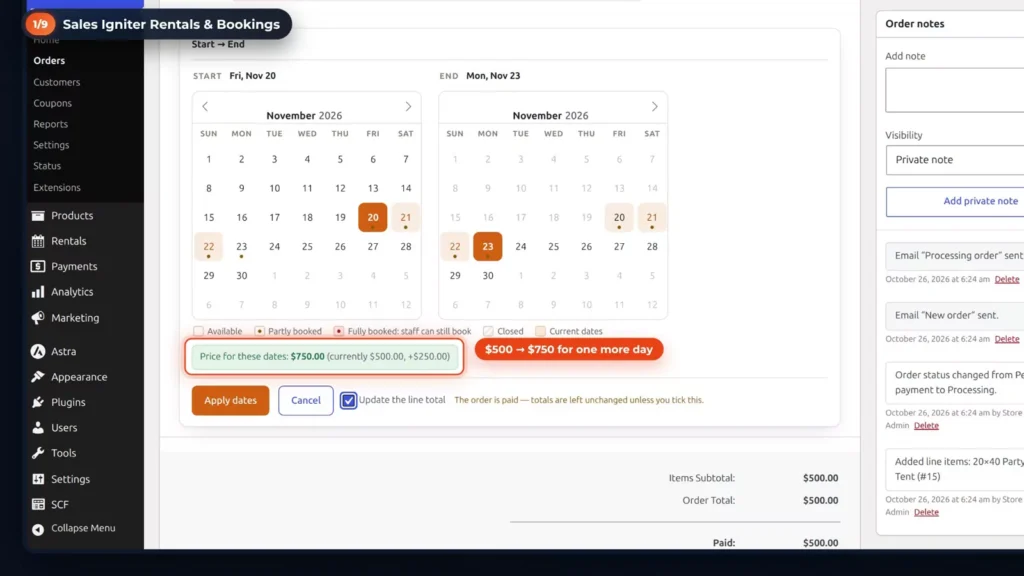
Task: Go to next month in end calendar
Action: click(x=654, y=106)
